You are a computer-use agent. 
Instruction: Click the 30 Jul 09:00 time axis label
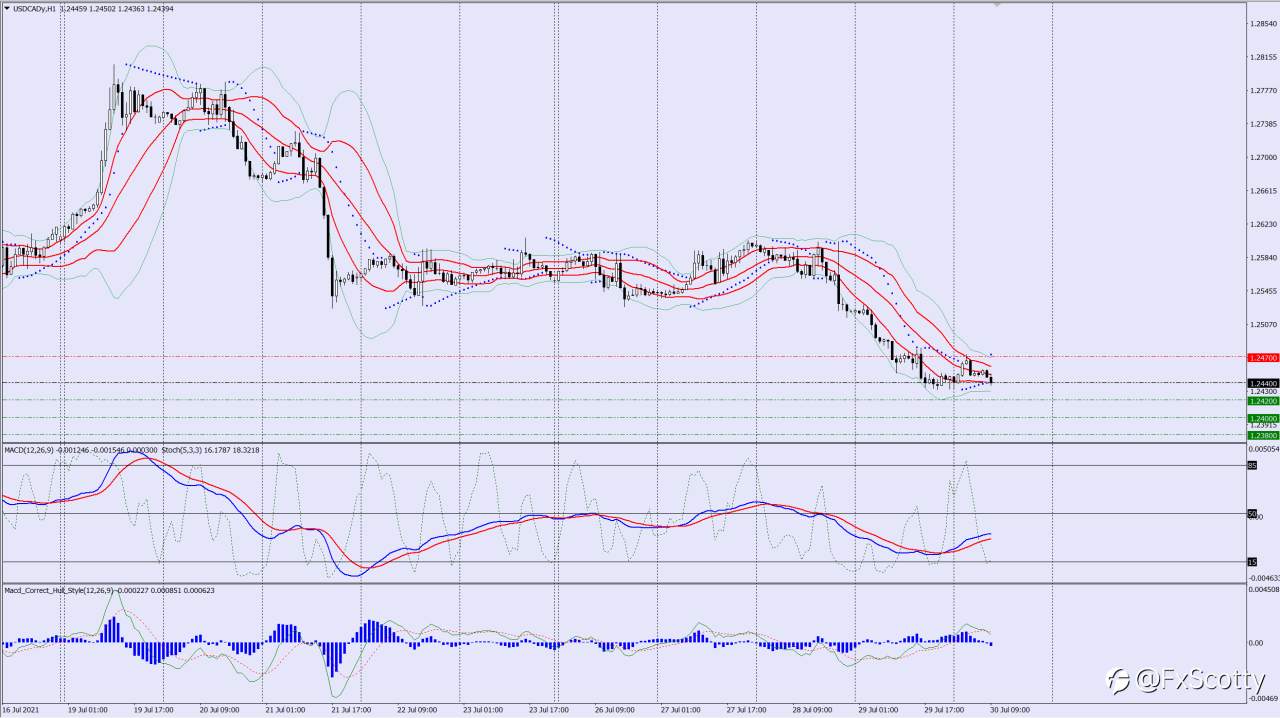(1011, 710)
